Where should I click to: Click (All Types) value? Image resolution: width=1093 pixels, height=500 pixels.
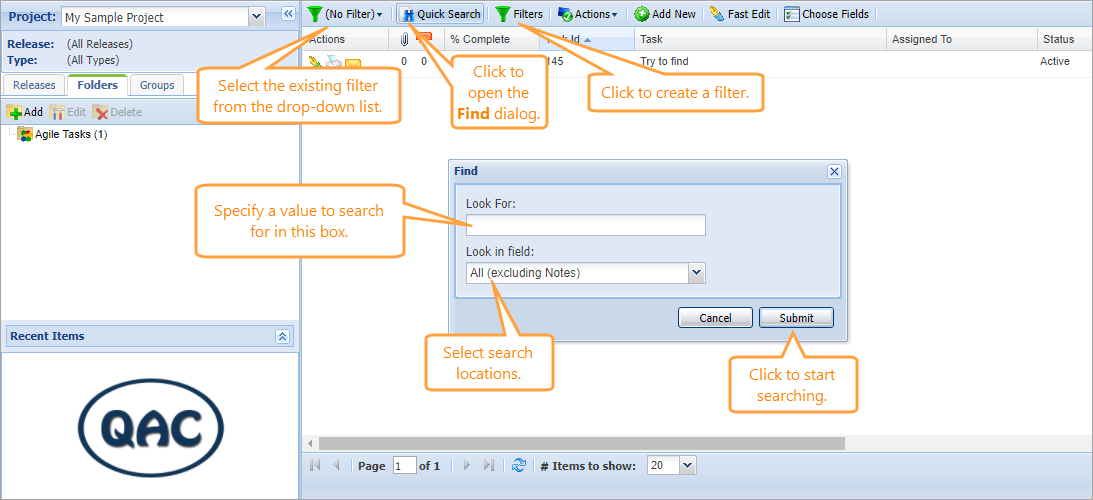[93, 60]
